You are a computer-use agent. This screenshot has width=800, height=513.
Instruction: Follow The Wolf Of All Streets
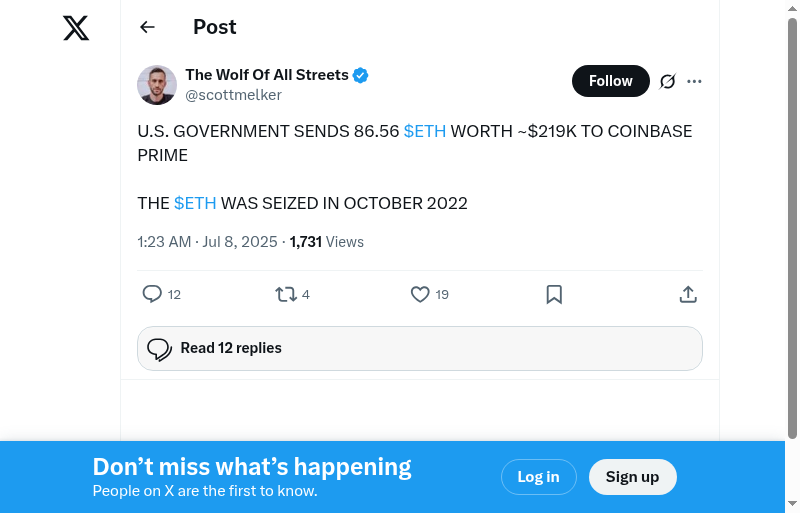(610, 81)
